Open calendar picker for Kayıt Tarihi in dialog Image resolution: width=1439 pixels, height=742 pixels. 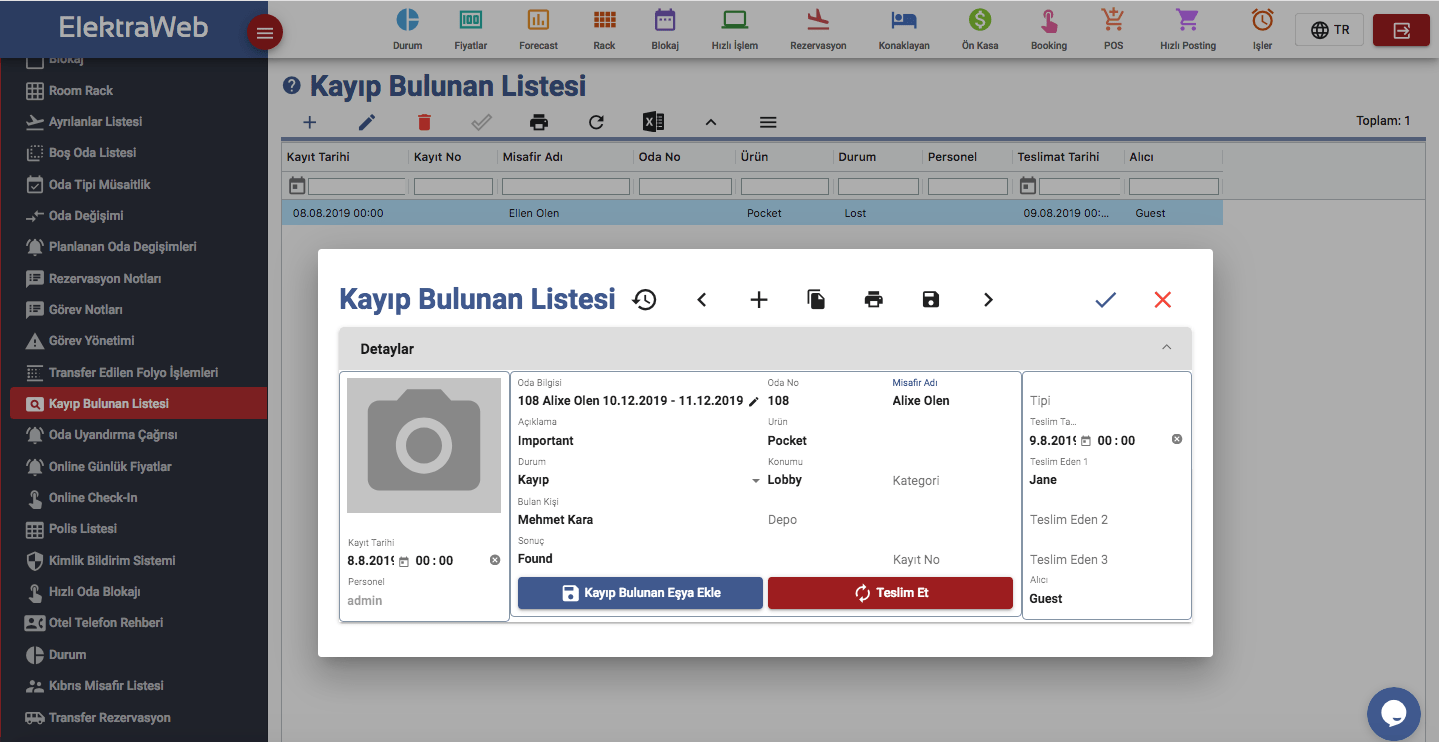[404, 561]
